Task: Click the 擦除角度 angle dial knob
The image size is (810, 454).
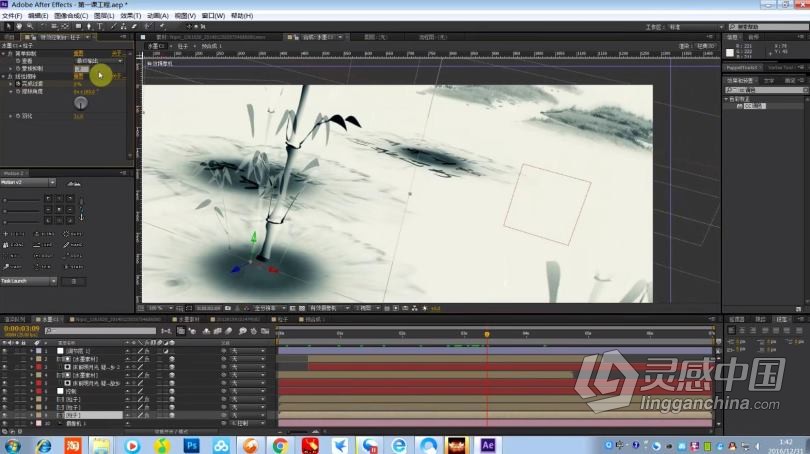Action: coord(81,103)
